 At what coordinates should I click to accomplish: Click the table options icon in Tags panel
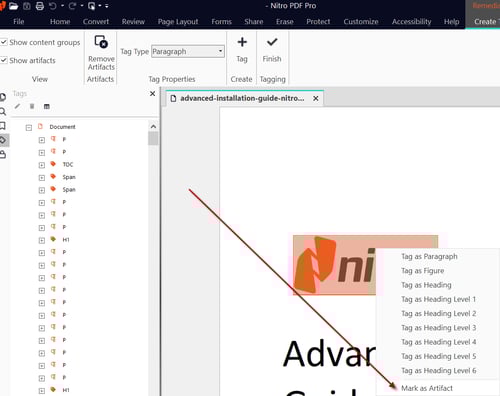click(47, 106)
